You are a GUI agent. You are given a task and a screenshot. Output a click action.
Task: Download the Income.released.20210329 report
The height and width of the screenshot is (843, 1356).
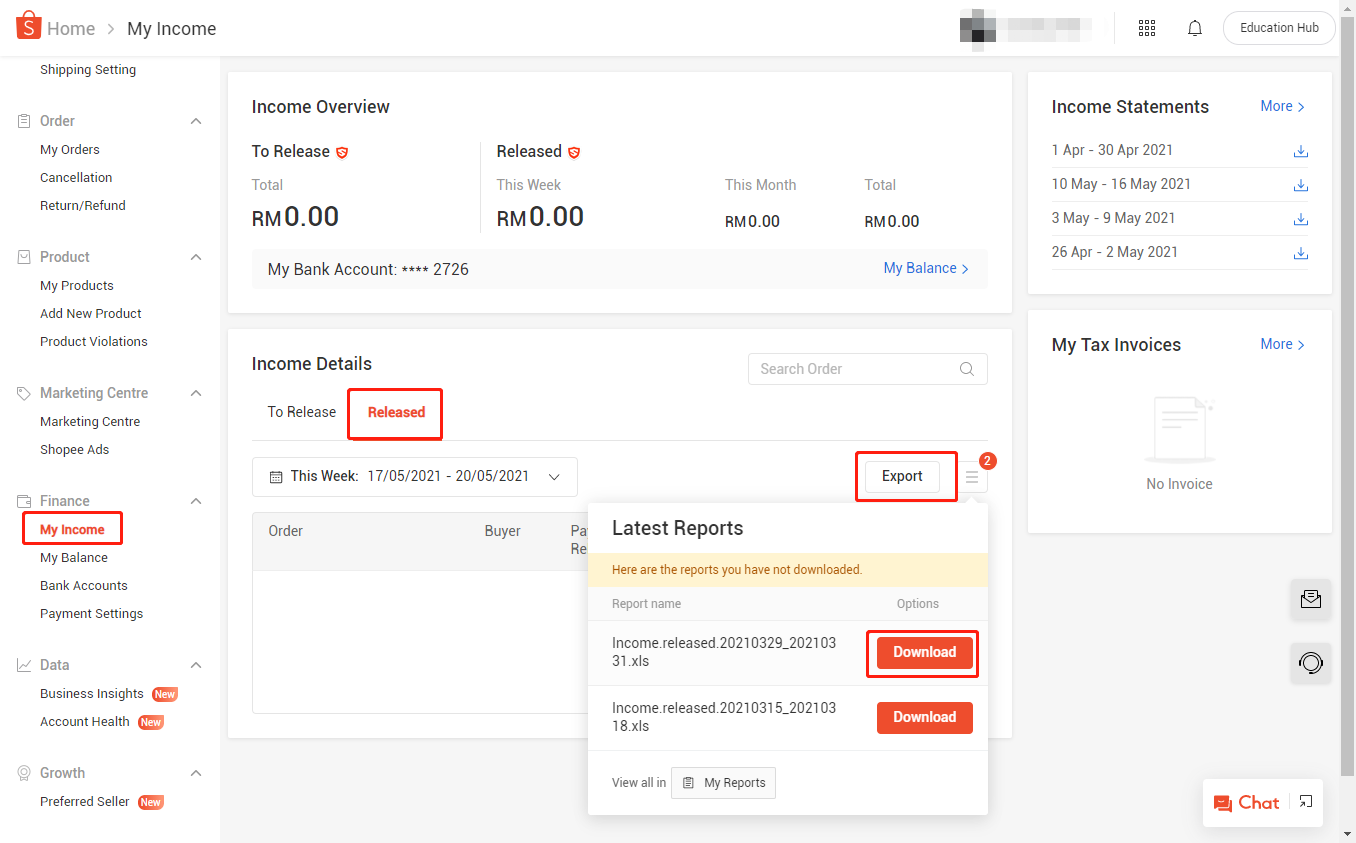(924, 653)
